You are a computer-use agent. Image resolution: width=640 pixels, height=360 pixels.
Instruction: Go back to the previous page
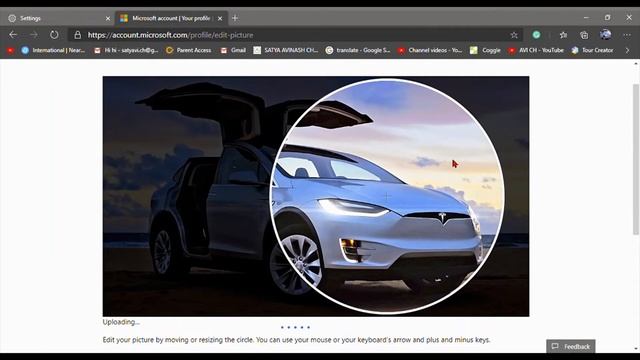pos(13,35)
